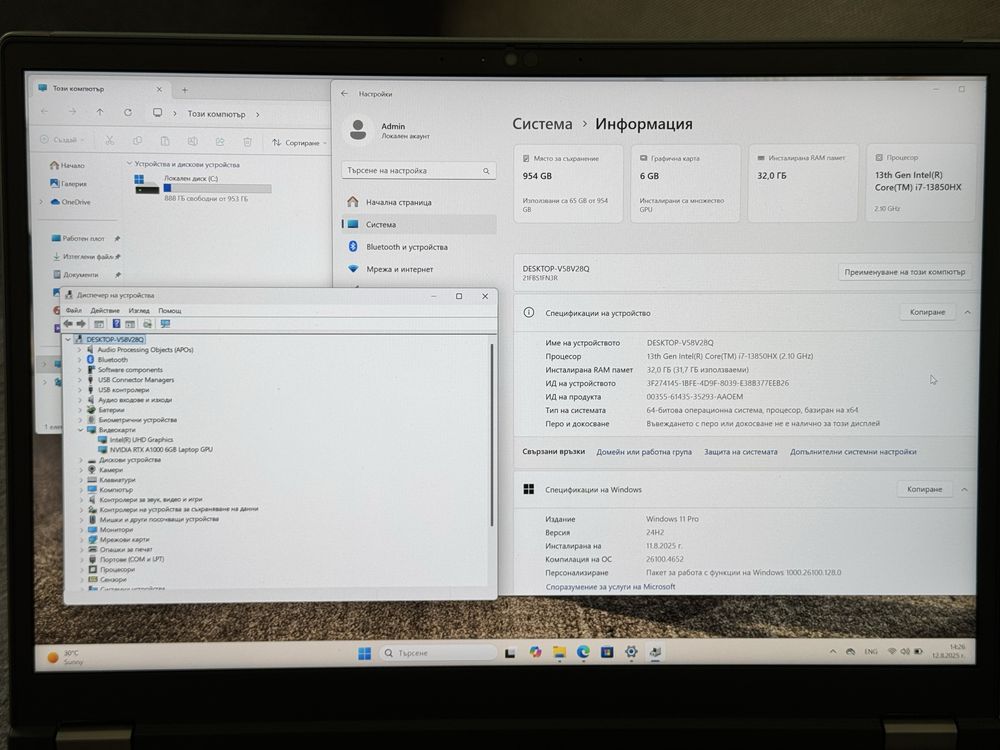Collapse Устройства и дискови устройства group

tap(129, 164)
